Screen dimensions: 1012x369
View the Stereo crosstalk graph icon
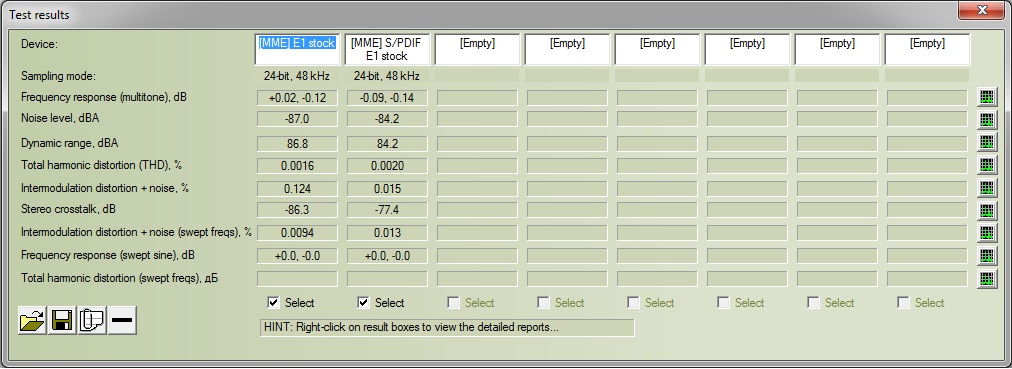tap(987, 210)
